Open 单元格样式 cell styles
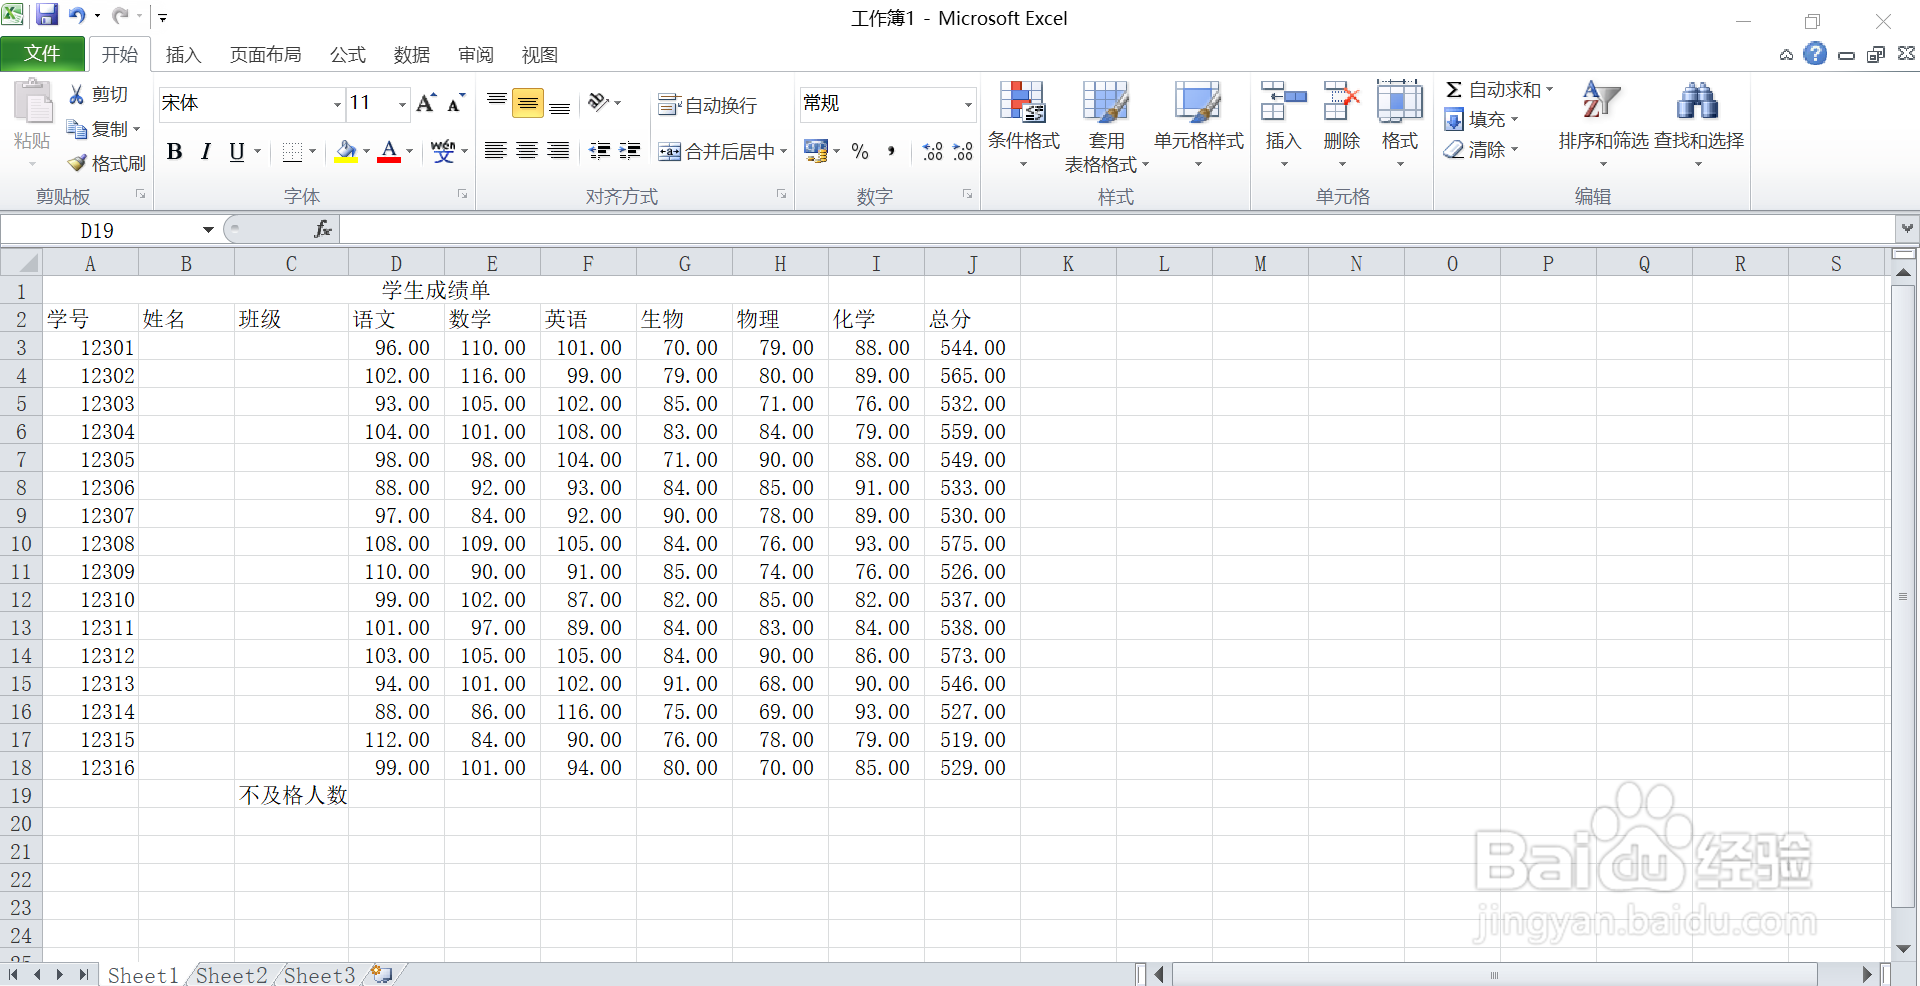Image resolution: width=1920 pixels, height=986 pixels. (1198, 124)
